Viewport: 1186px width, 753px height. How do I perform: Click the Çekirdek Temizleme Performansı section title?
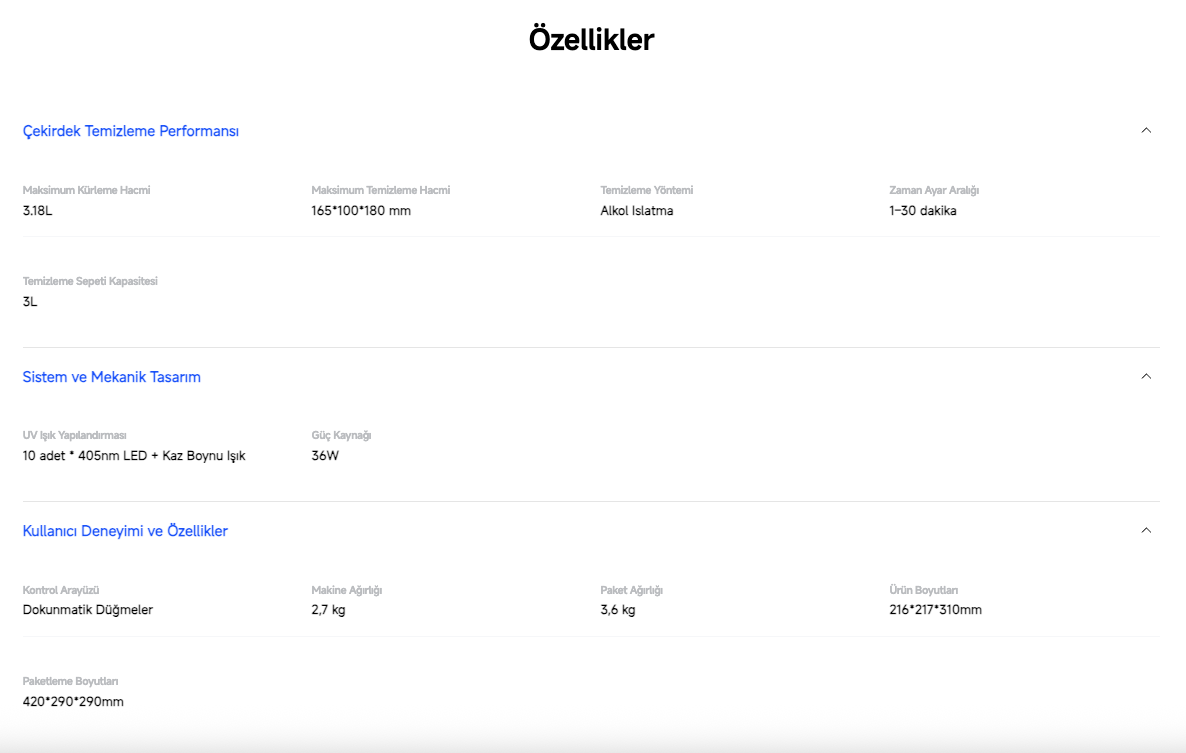tap(131, 131)
